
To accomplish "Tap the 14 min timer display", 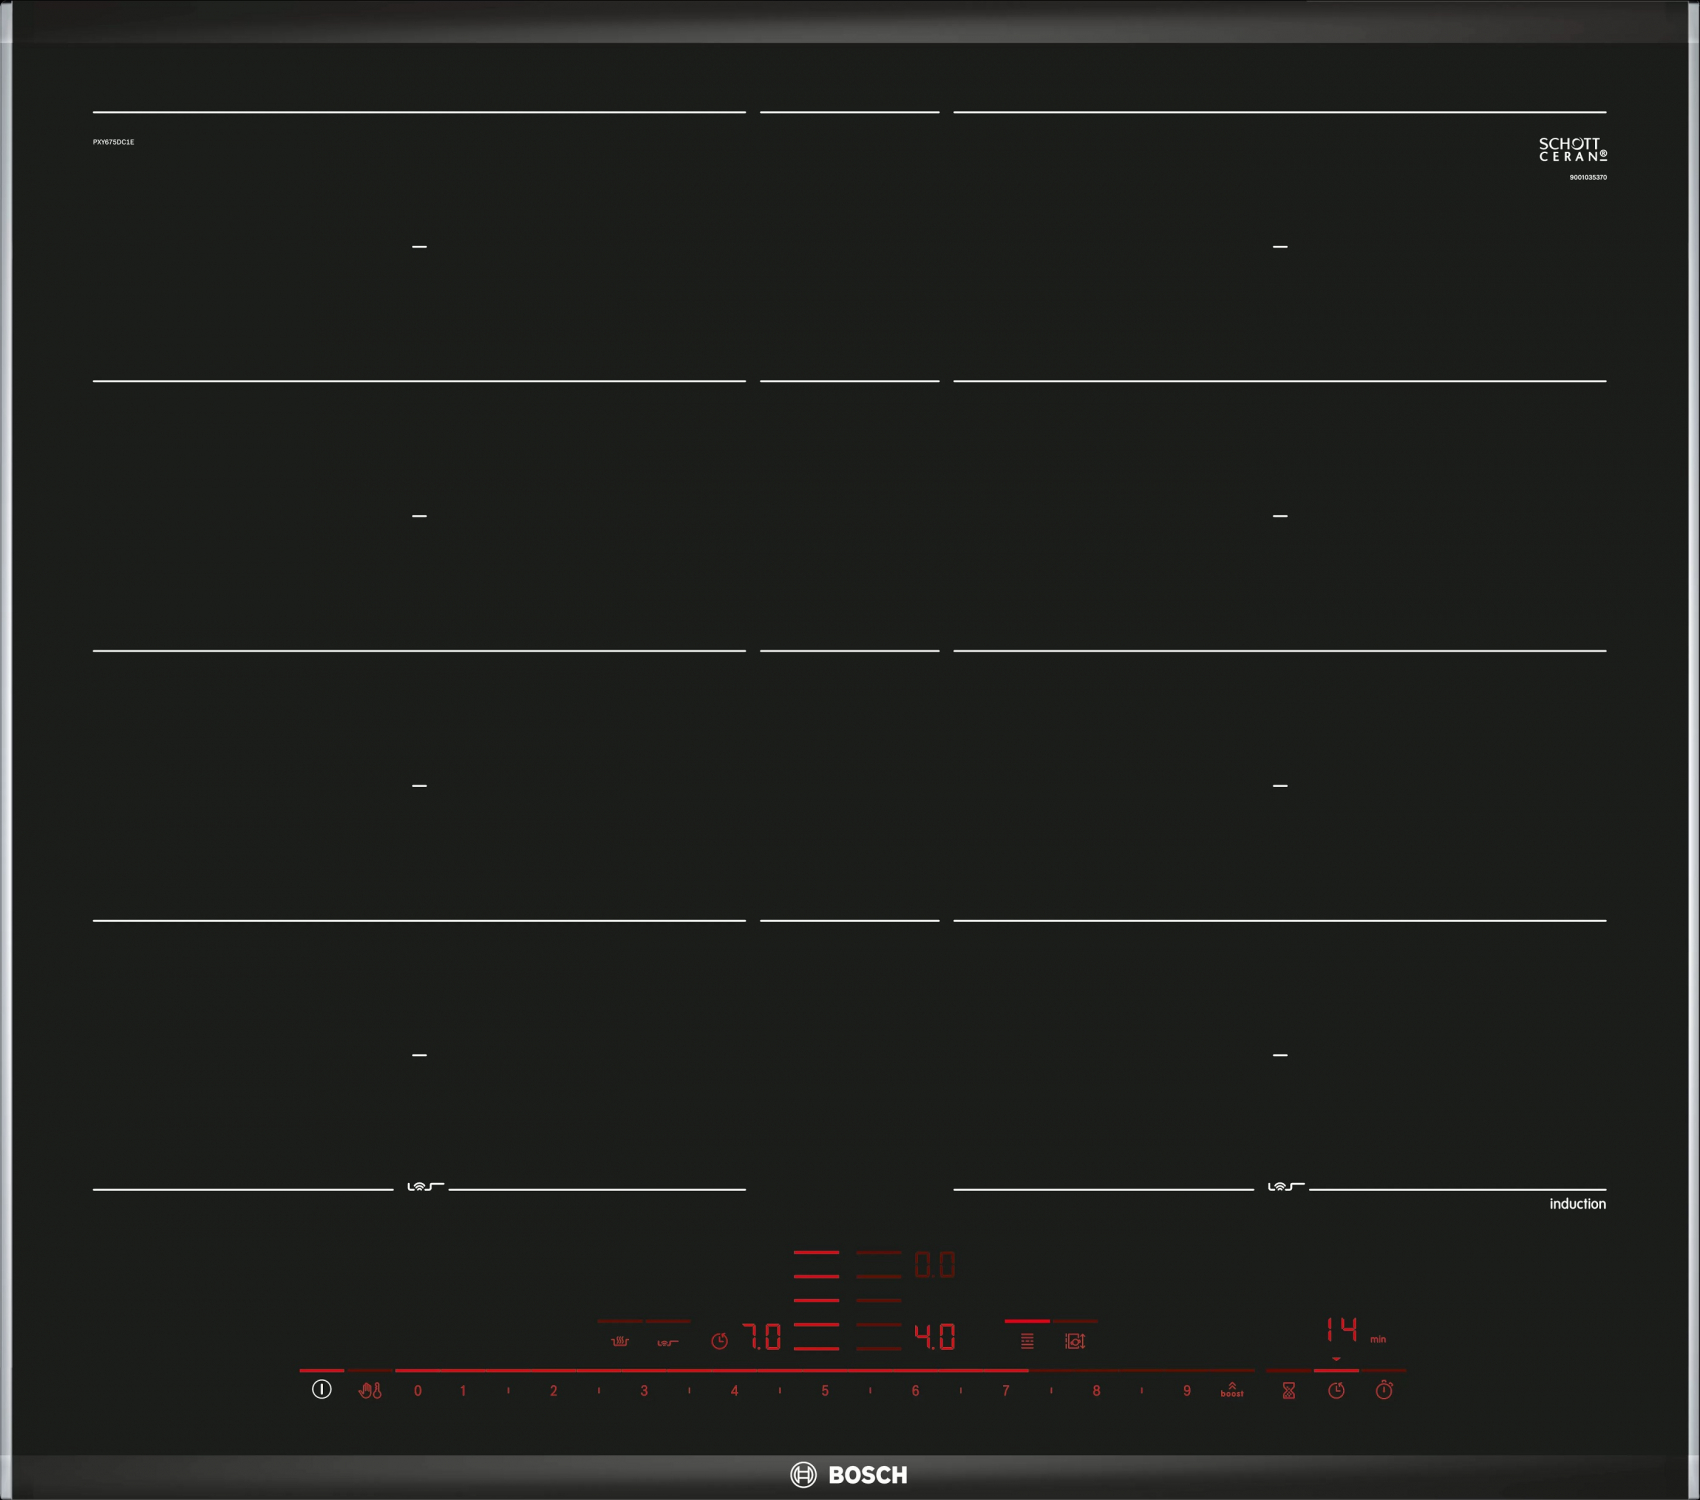I will click(1342, 1330).
